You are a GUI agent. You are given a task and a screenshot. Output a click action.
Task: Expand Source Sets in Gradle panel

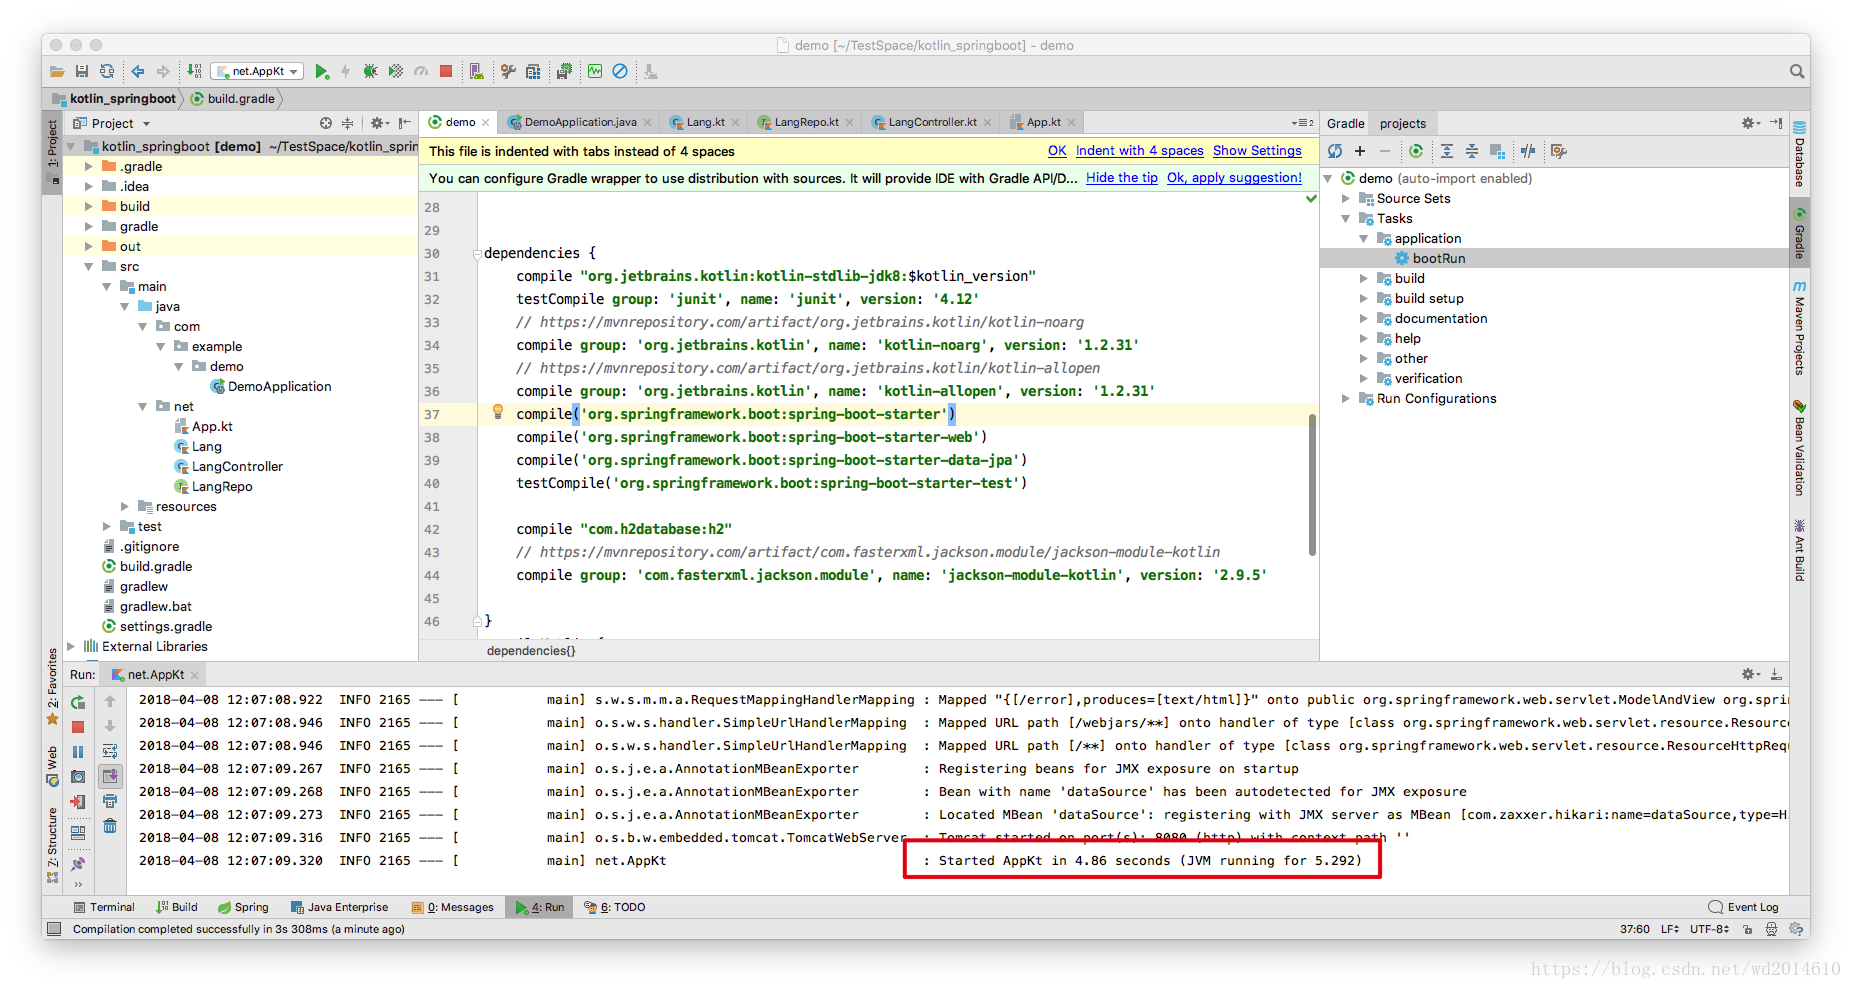tap(1346, 199)
